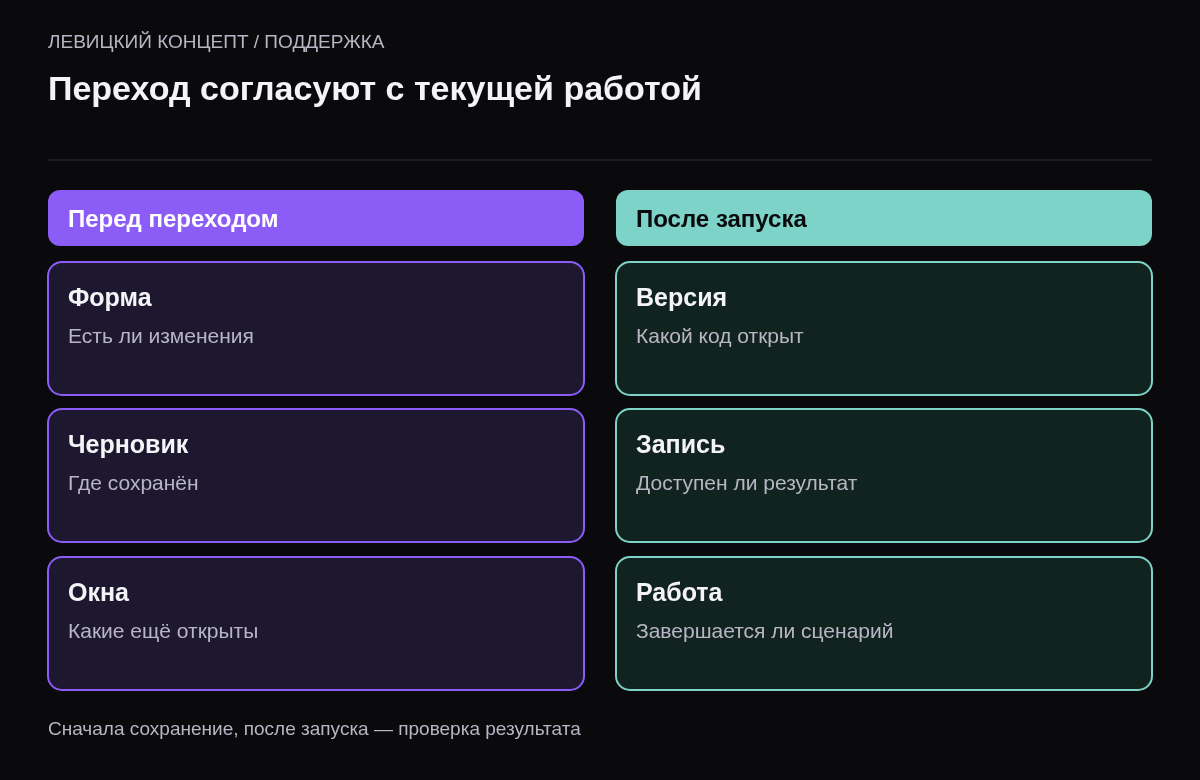Open the 'Работа' card
Viewport: 1200px width, 780px height.
point(884,624)
